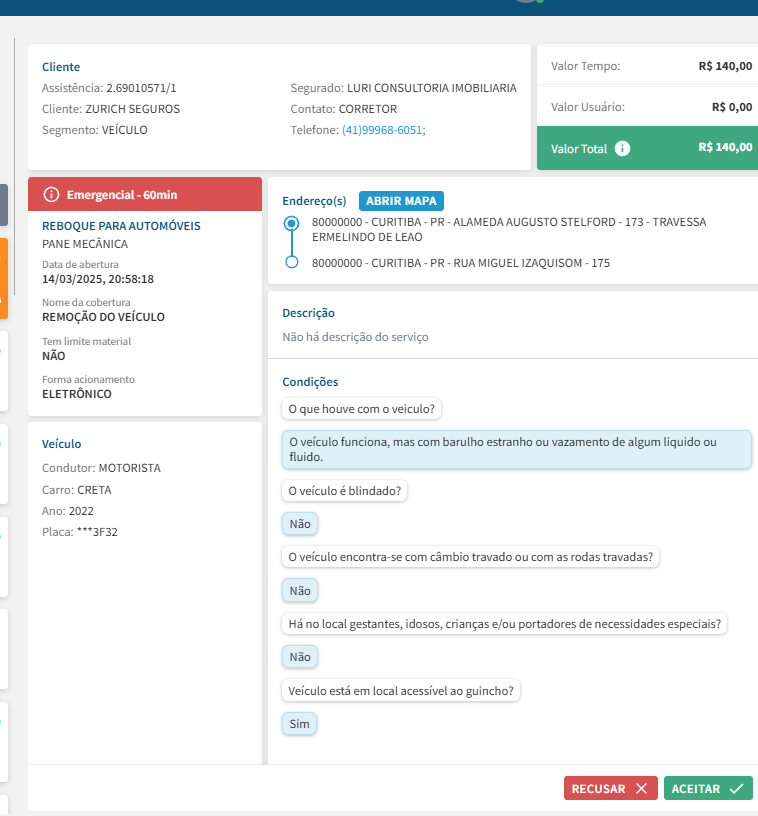Image resolution: width=758 pixels, height=816 pixels.
Task: Click the checkmark icon on Aceitar
Action: tap(737, 789)
